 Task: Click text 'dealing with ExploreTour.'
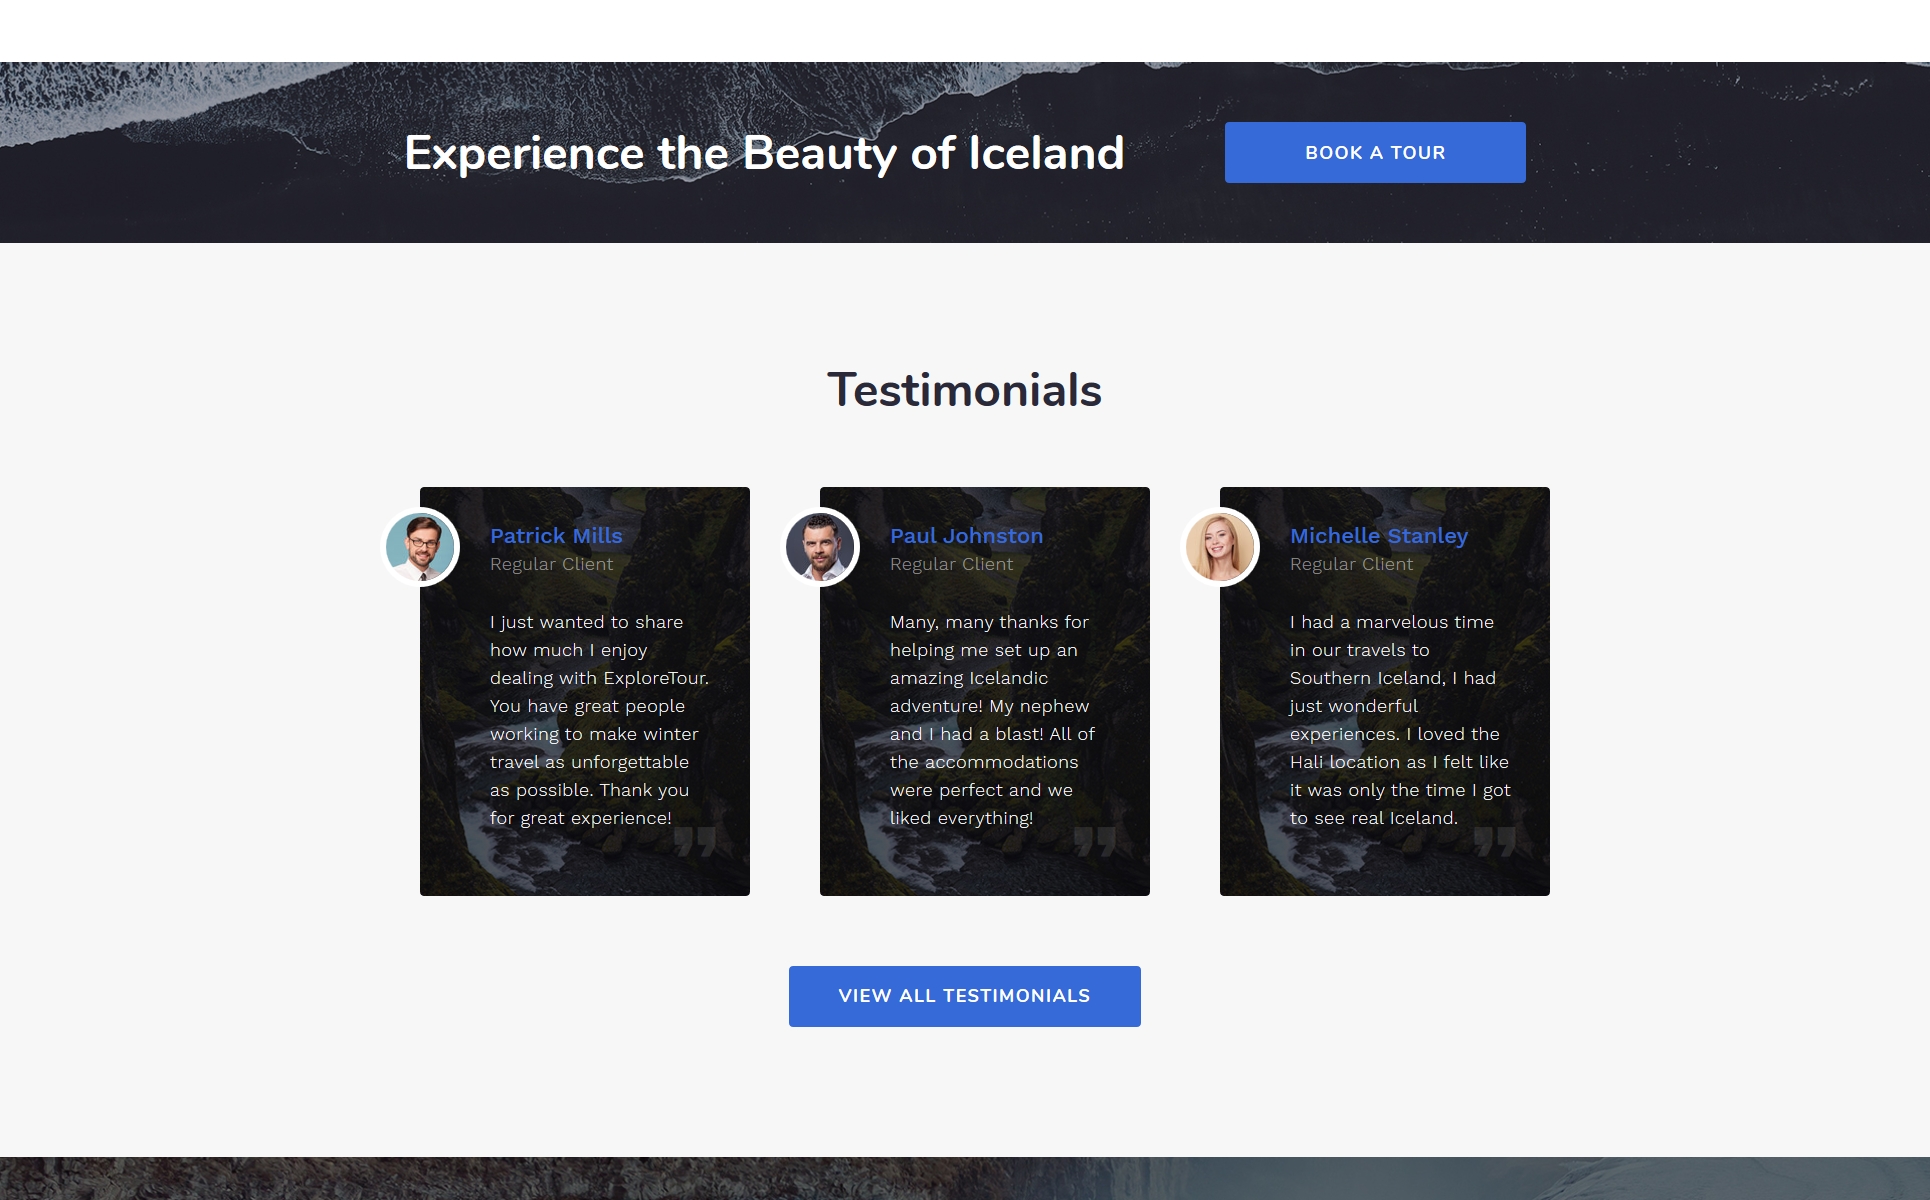[x=599, y=678]
